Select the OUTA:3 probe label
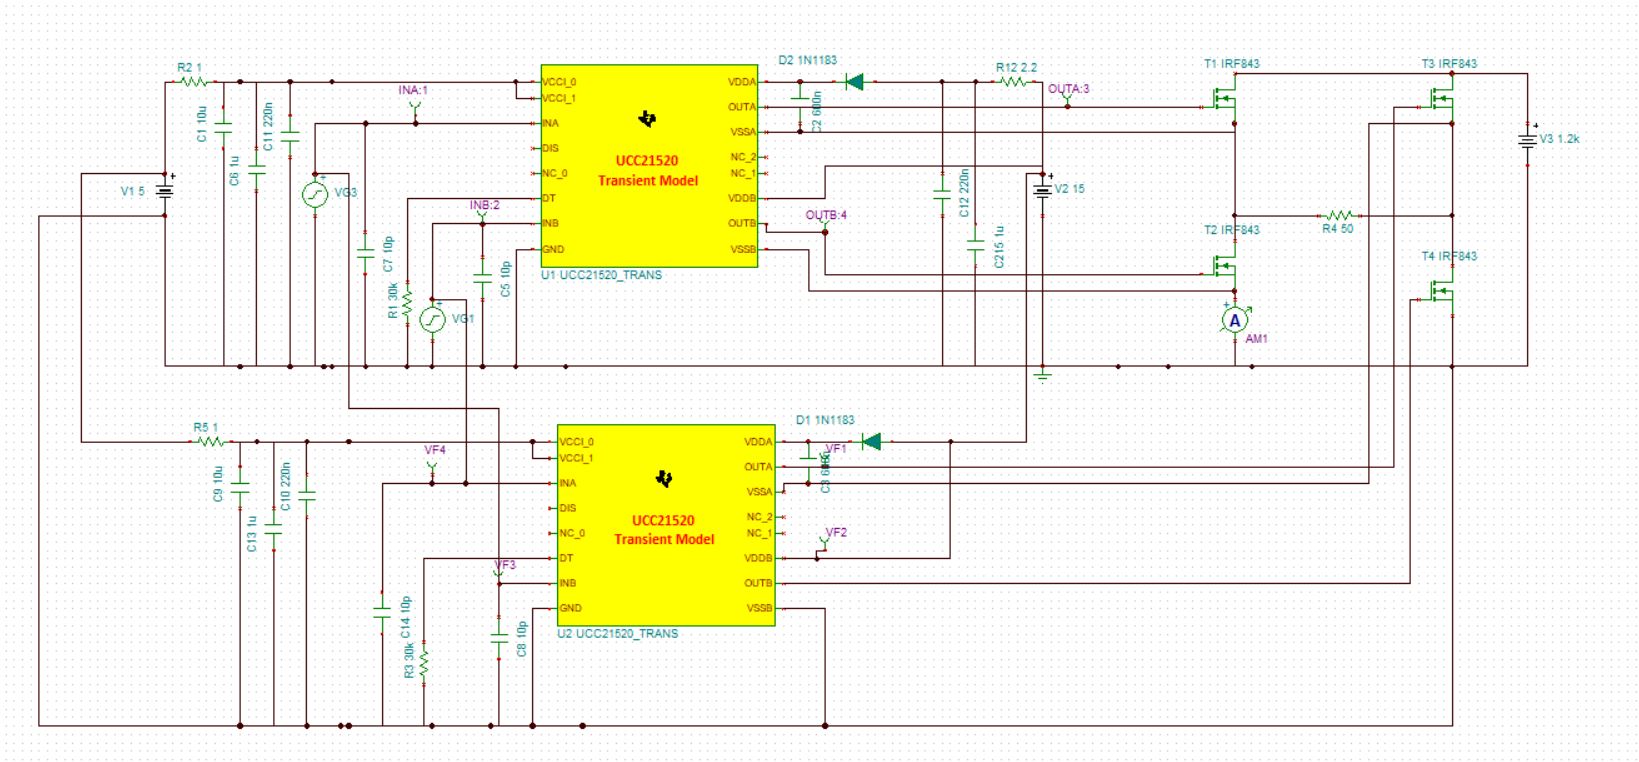Viewport: 1639px width, 762px height. click(1068, 89)
